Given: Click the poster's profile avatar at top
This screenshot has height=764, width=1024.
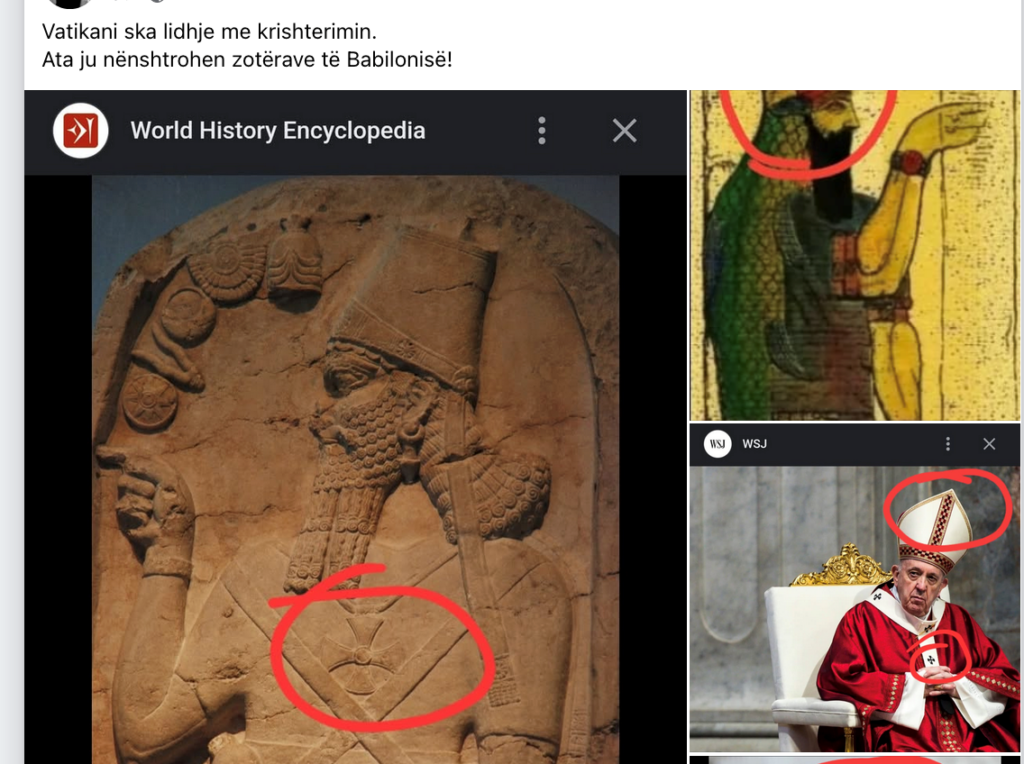Looking at the screenshot, I should pyautogui.click(x=70, y=3).
